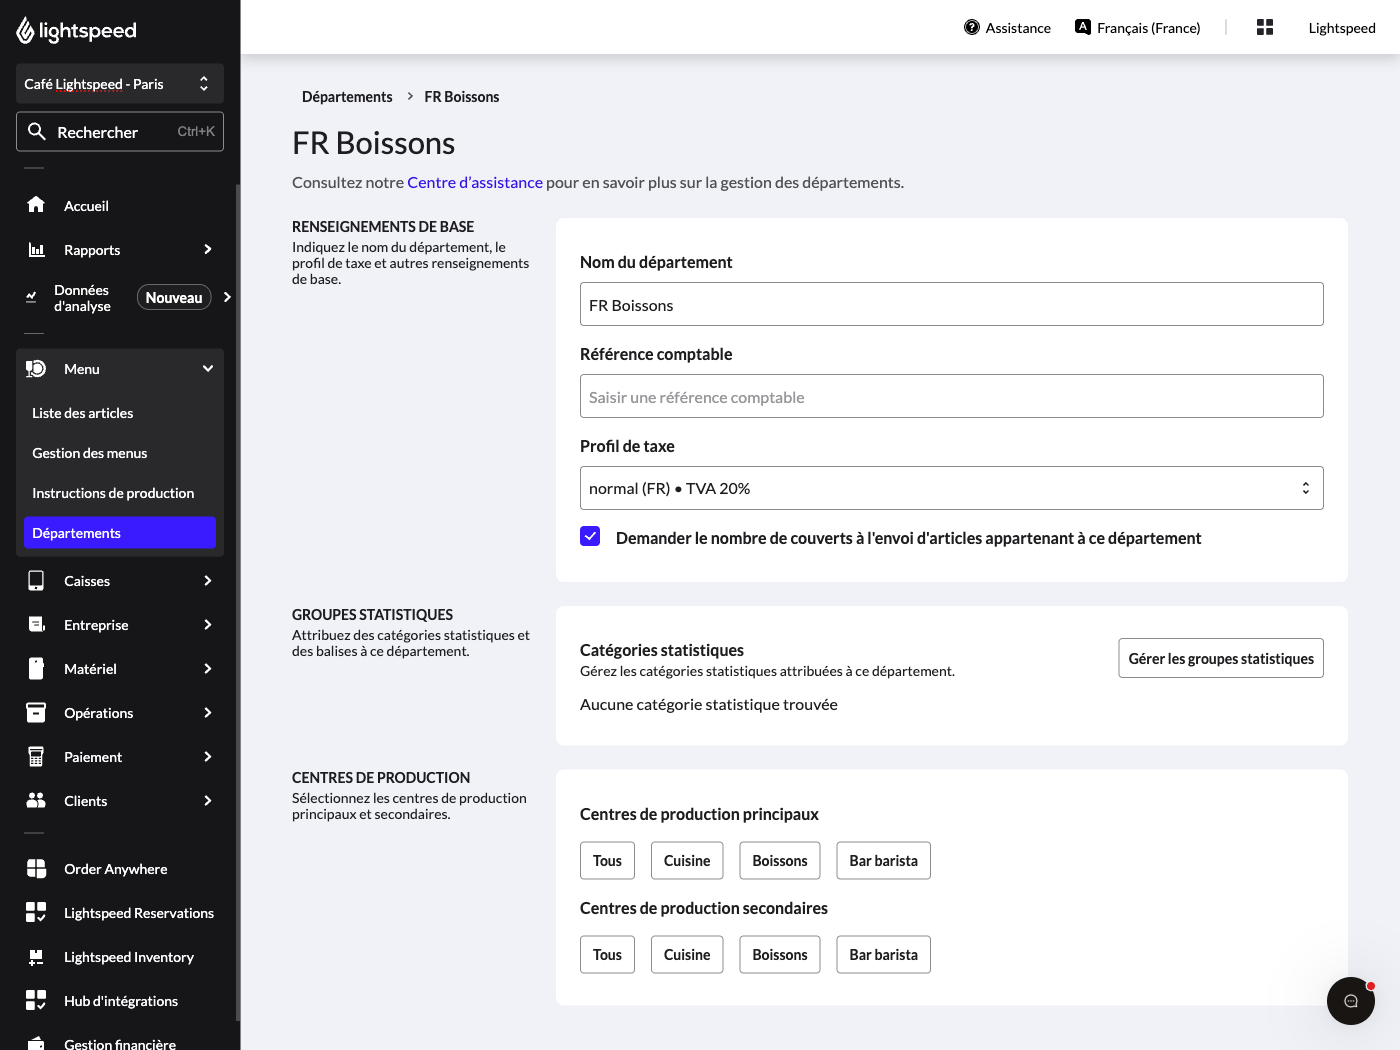Click the Menu plate icon
The height and width of the screenshot is (1050, 1400).
tap(36, 368)
